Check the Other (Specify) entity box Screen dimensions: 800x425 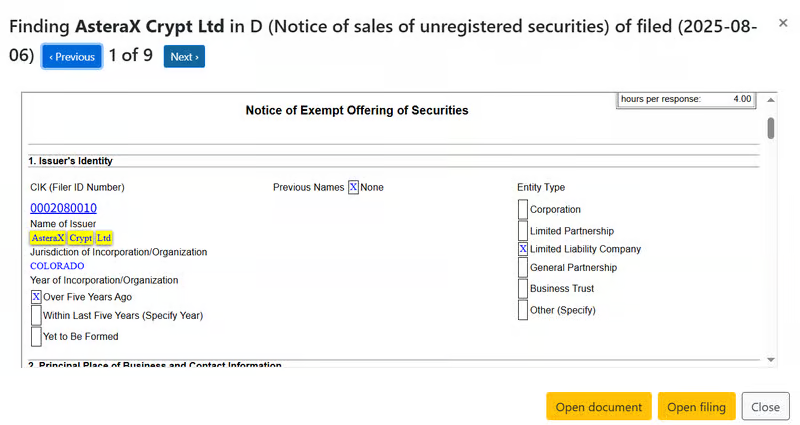pyautogui.click(x=523, y=310)
